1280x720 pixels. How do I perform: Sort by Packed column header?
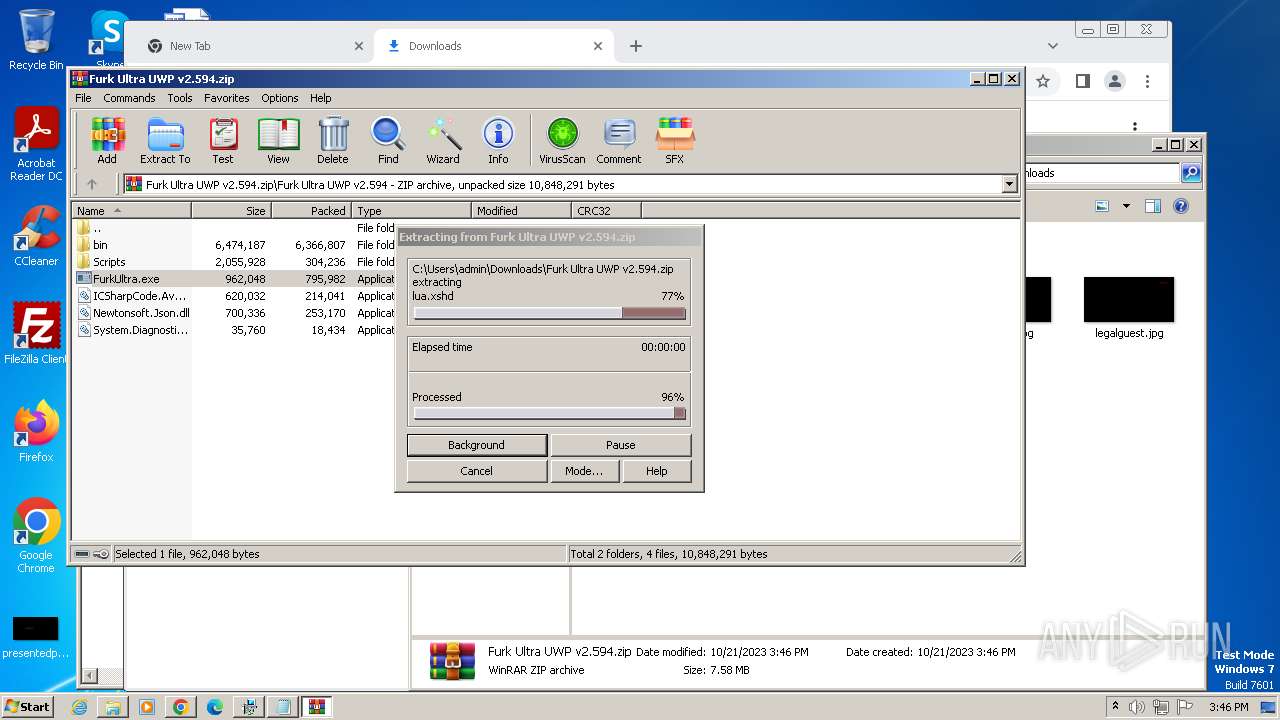pos(311,211)
